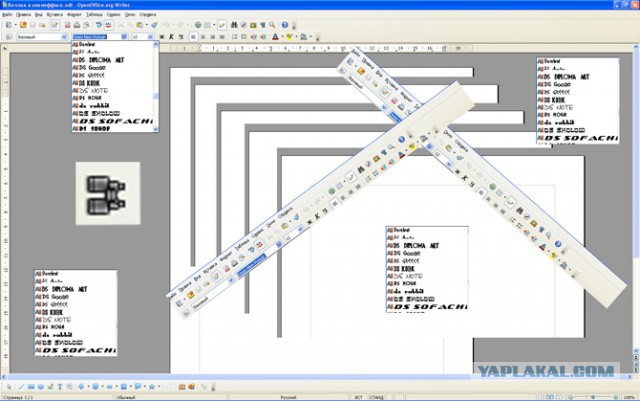Open OpenOffice Help question mark icon

(x=285, y=25)
